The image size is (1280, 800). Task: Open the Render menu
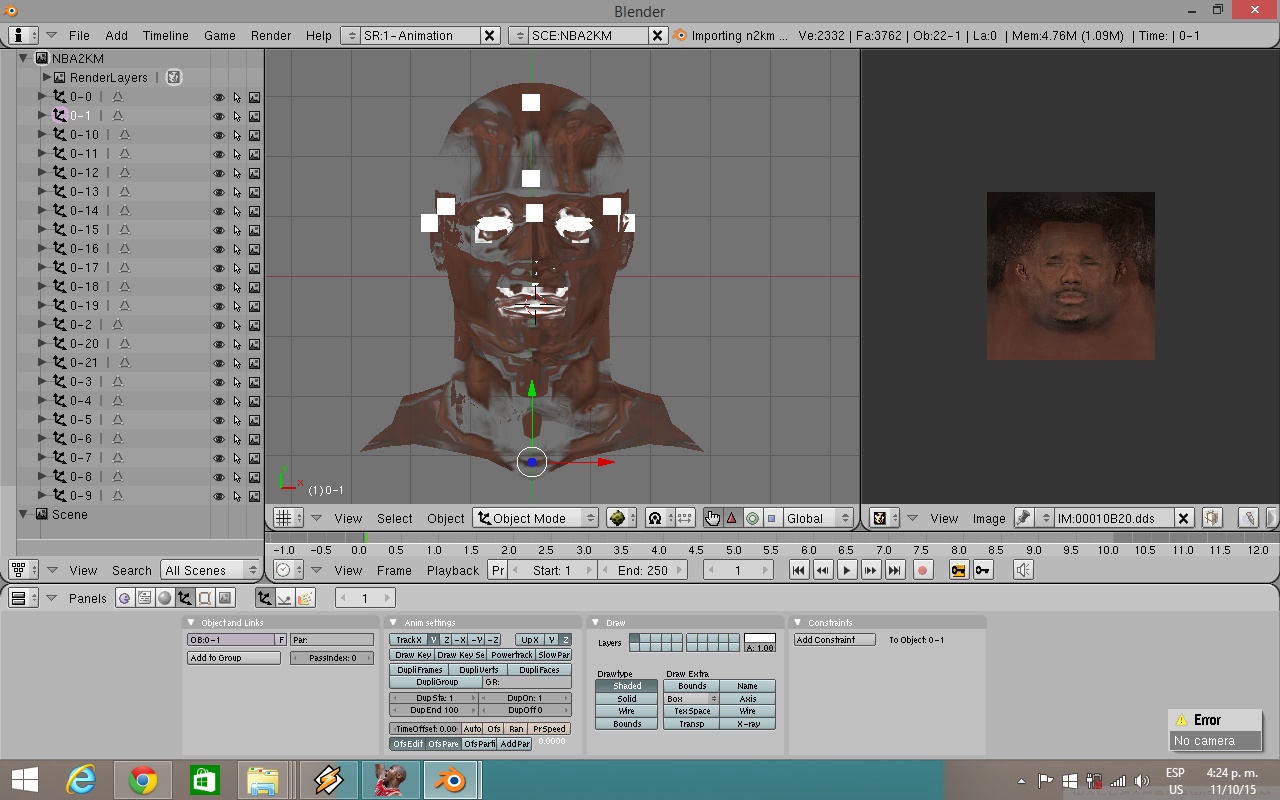click(271, 35)
